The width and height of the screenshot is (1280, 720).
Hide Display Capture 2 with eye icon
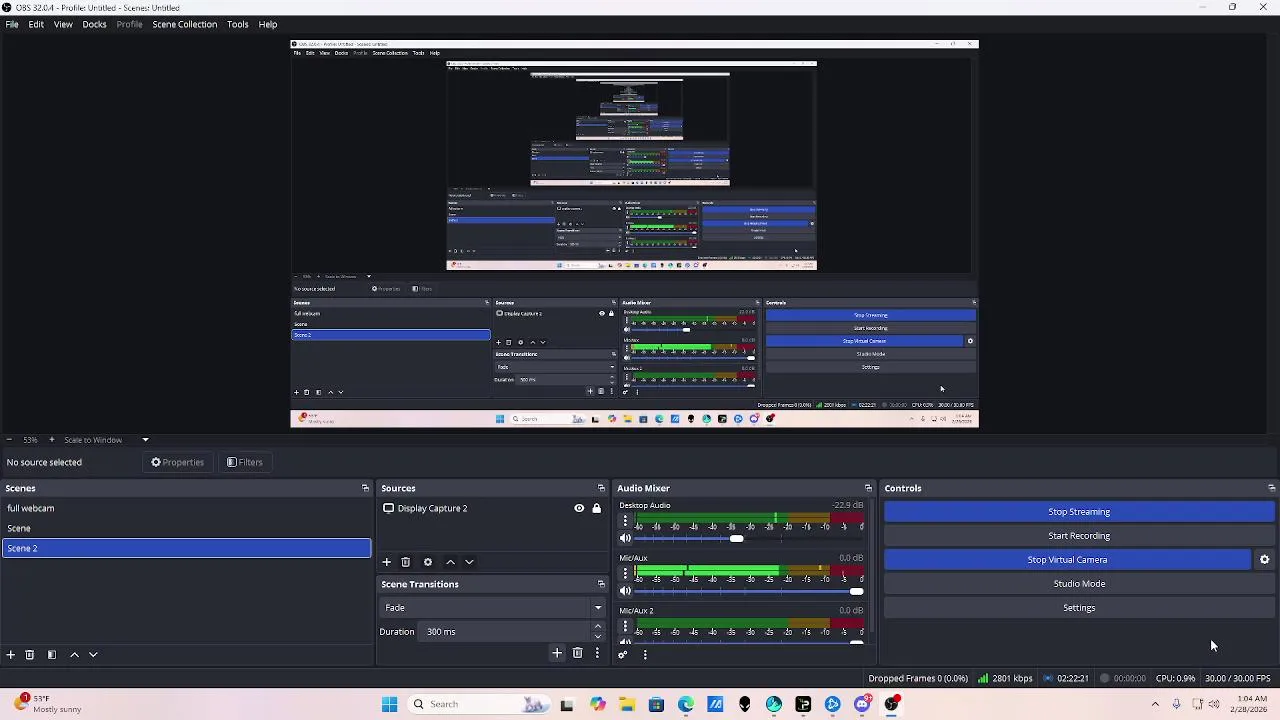tap(579, 508)
